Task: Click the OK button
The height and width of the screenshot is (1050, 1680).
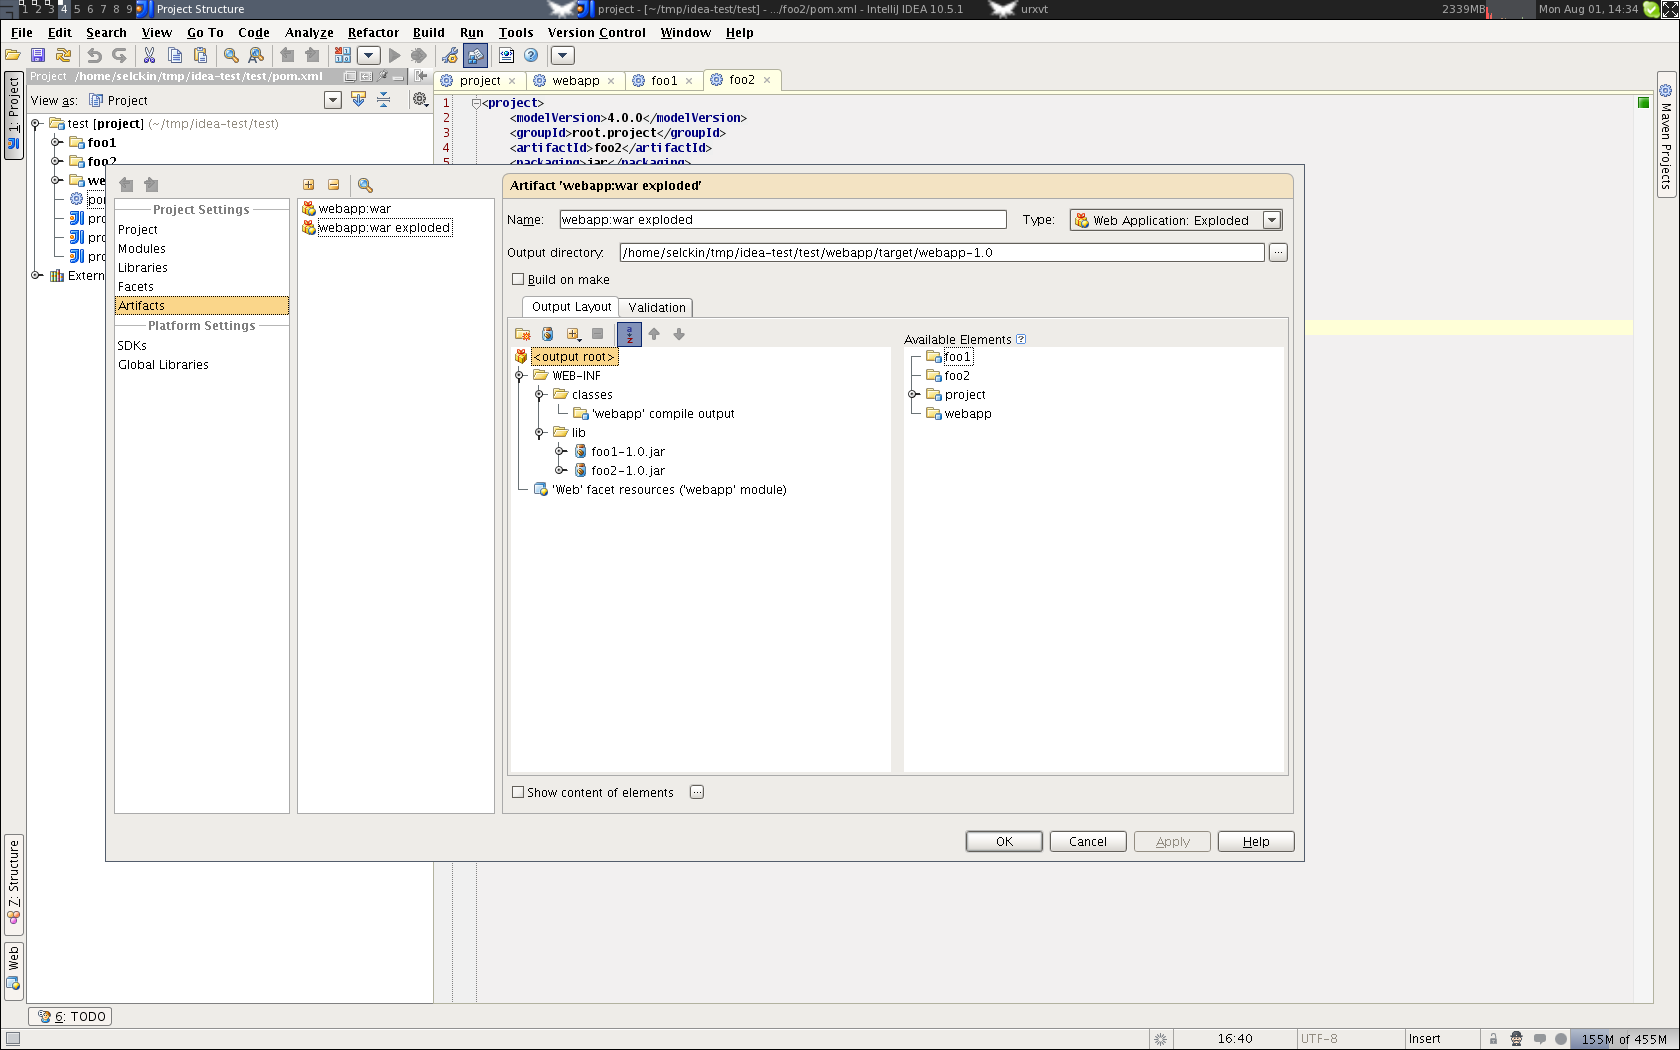Action: pos(1004,842)
